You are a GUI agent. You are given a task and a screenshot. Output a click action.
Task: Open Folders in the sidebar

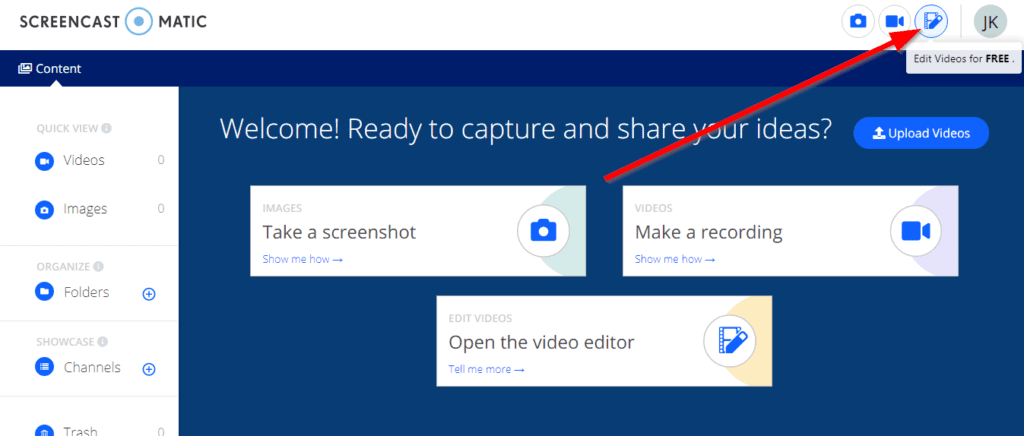[86, 292]
